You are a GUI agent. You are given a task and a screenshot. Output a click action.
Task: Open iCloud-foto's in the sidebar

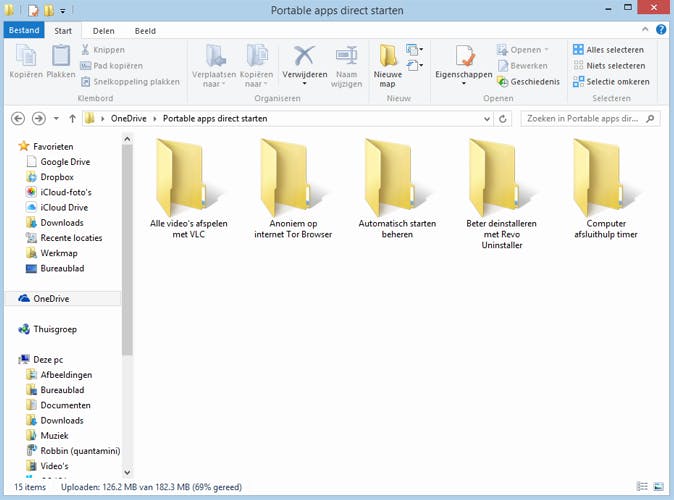pyautogui.click(x=66, y=192)
